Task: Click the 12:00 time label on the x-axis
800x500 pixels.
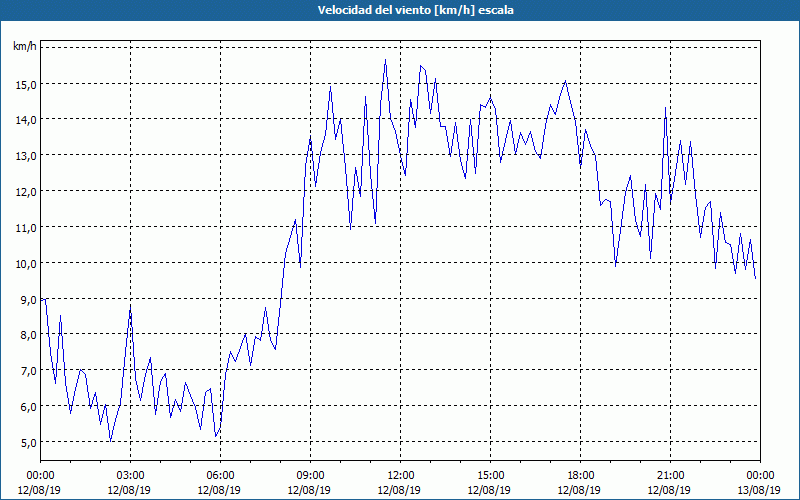Action: pos(399,476)
